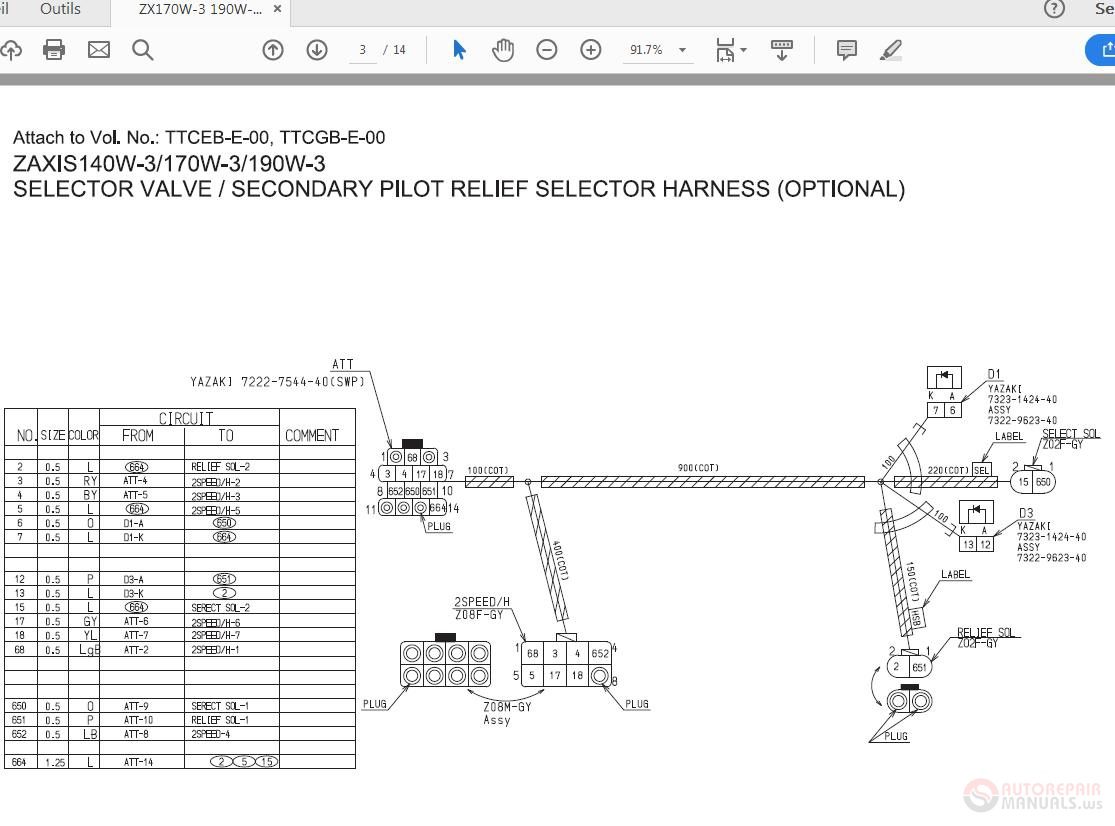
Task: Click the fit page width icon
Action: (725, 50)
